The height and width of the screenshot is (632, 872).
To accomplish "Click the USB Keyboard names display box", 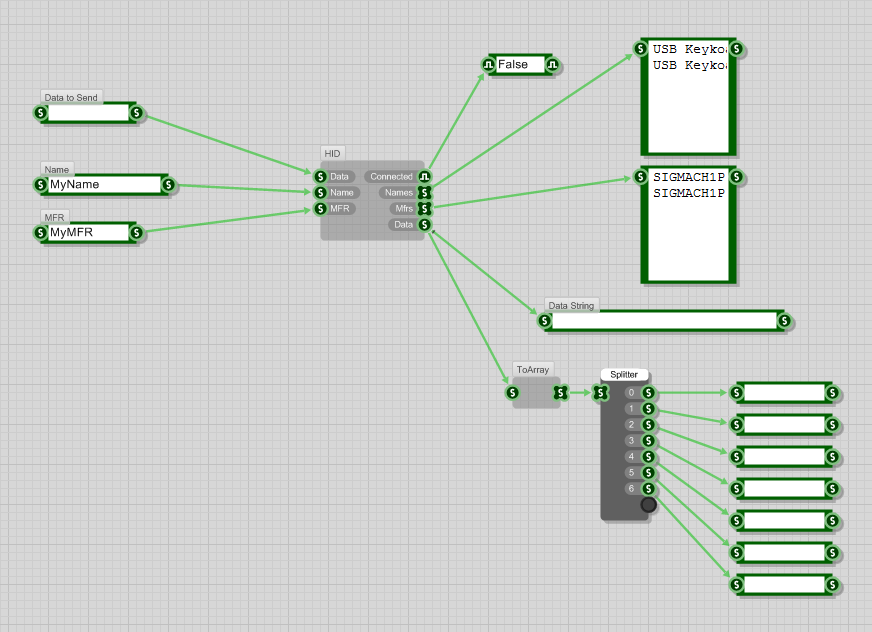I will tap(686, 98).
